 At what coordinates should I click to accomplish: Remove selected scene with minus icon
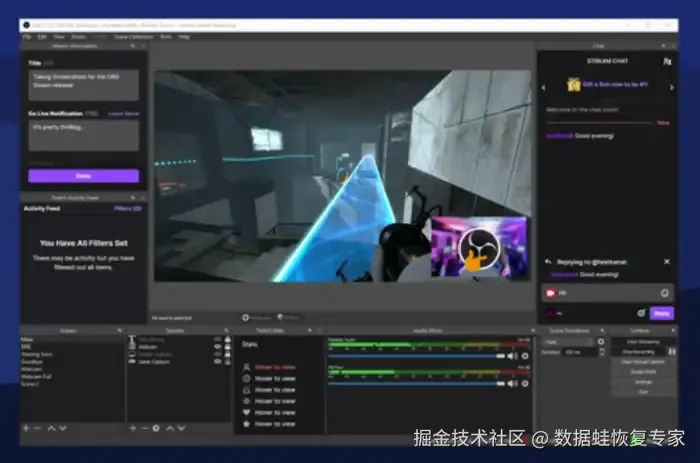[38, 428]
